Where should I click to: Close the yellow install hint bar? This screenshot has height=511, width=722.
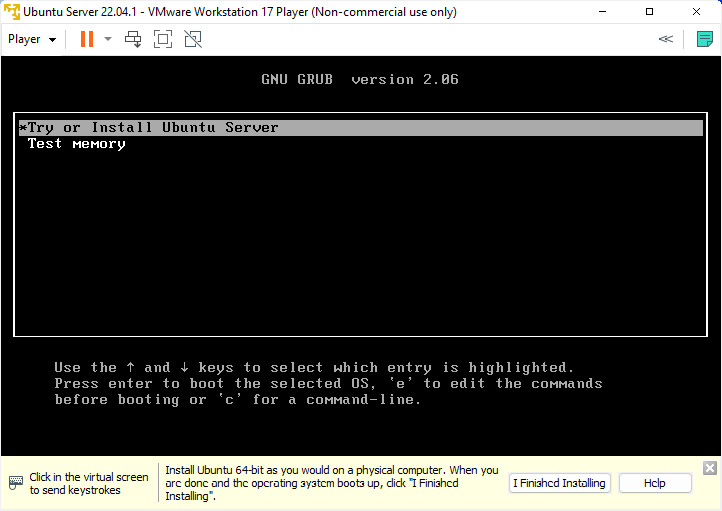point(710,468)
